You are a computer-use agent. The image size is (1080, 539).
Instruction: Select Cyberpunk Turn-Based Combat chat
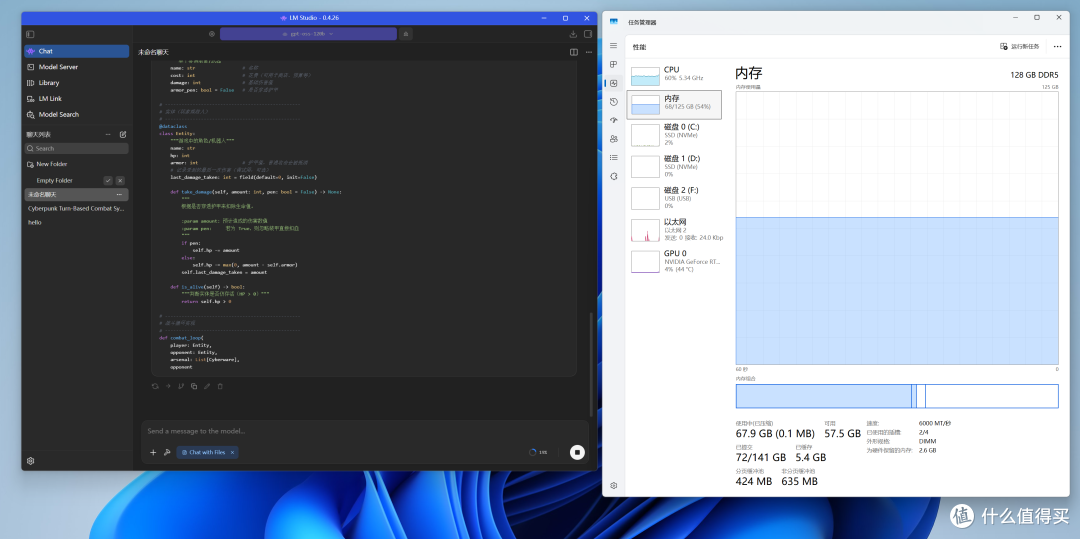tap(76, 208)
